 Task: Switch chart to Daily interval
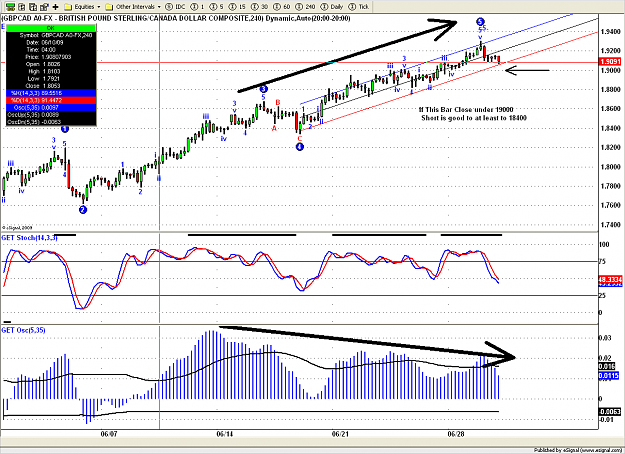click(332, 6)
